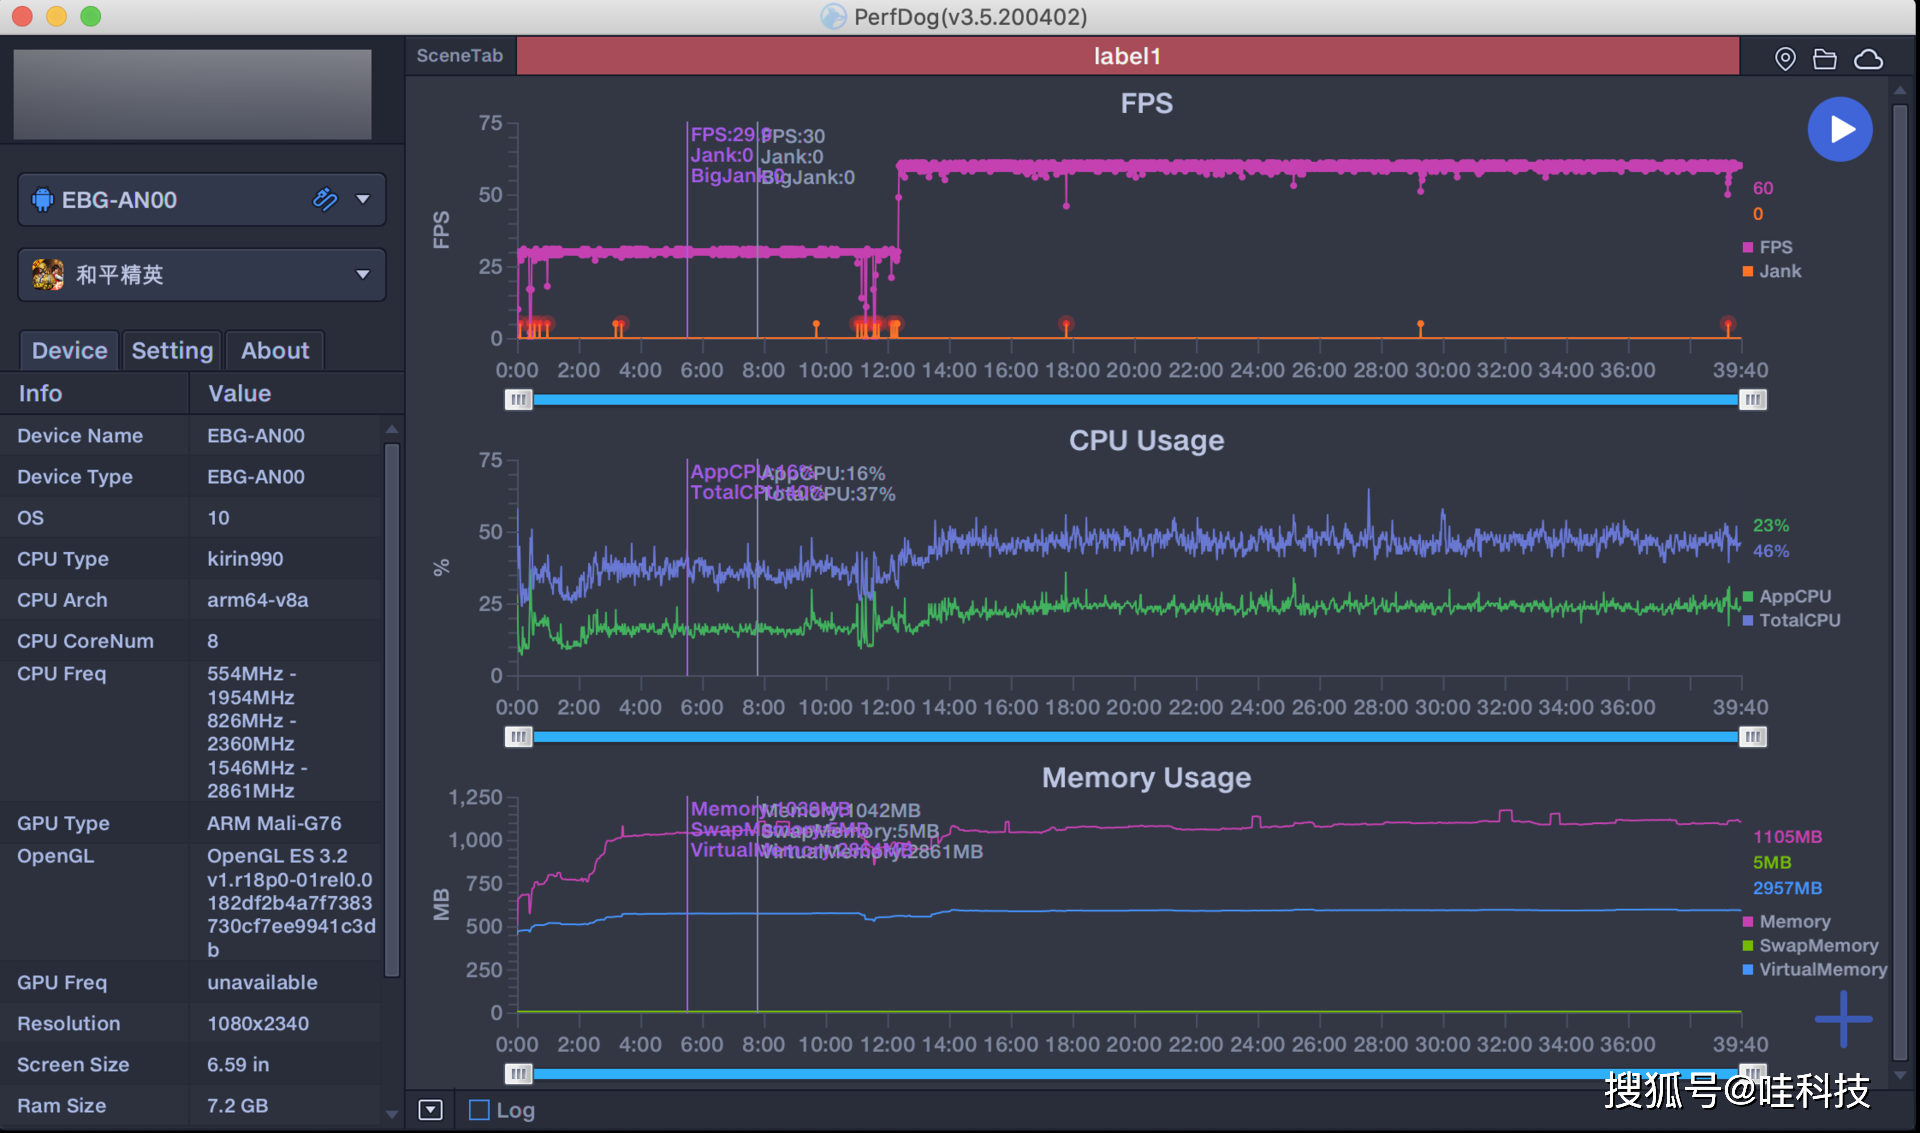
Task: Open the About tab
Action: point(275,351)
